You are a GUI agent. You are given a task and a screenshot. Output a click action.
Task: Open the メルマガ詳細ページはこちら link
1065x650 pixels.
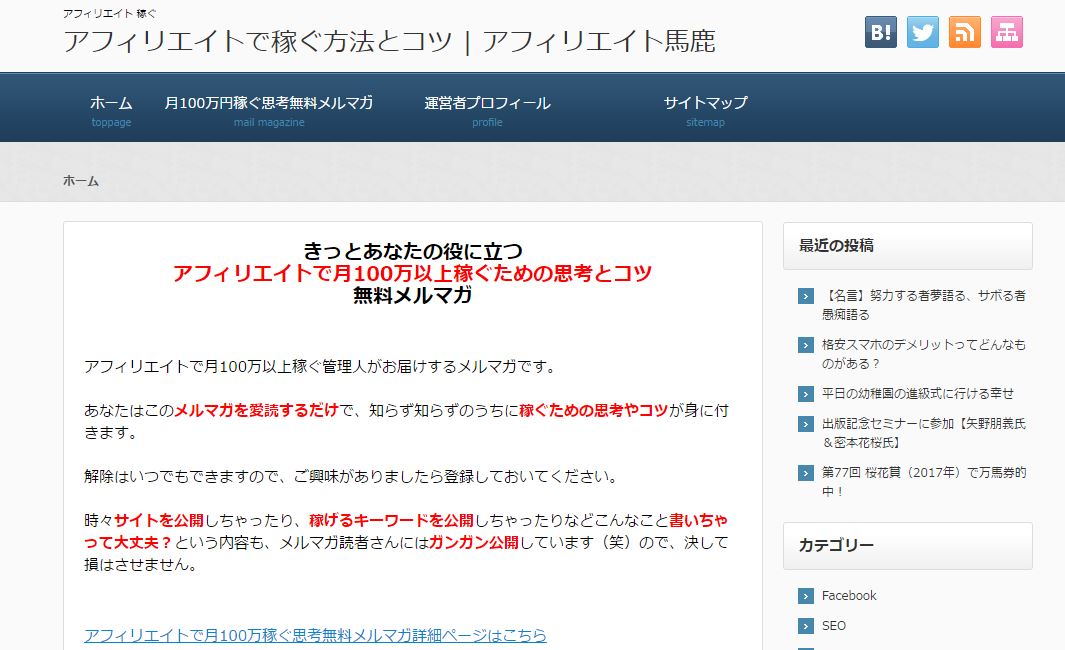tap(315, 635)
